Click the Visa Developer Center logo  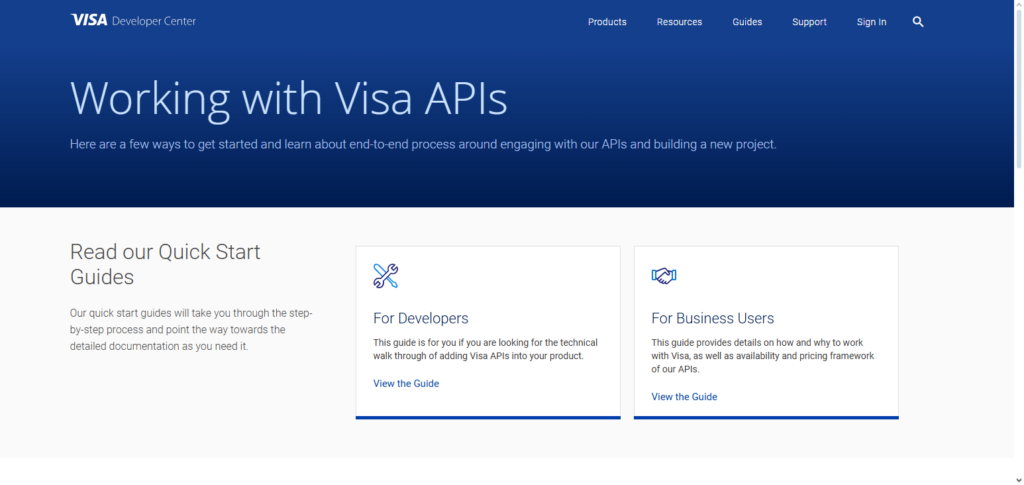tap(133, 21)
